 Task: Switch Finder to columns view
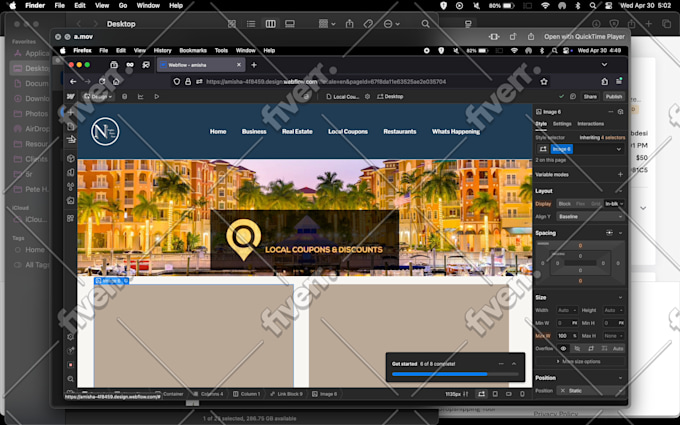click(271, 24)
